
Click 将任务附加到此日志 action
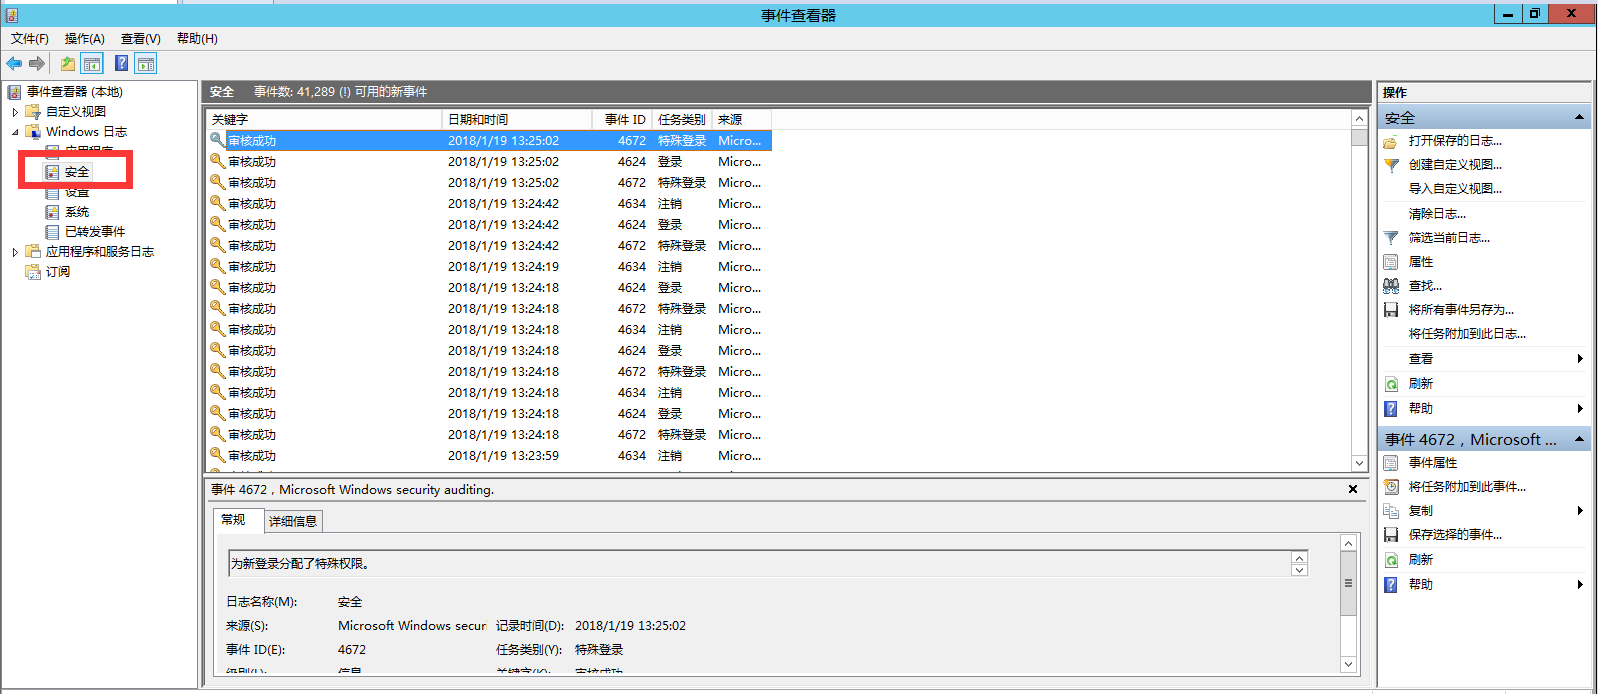tap(1467, 334)
